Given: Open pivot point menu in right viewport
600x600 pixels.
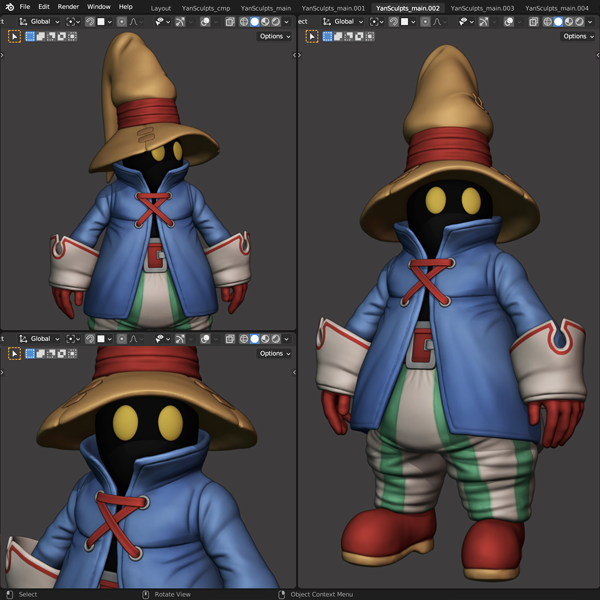Looking at the screenshot, I should (376, 22).
